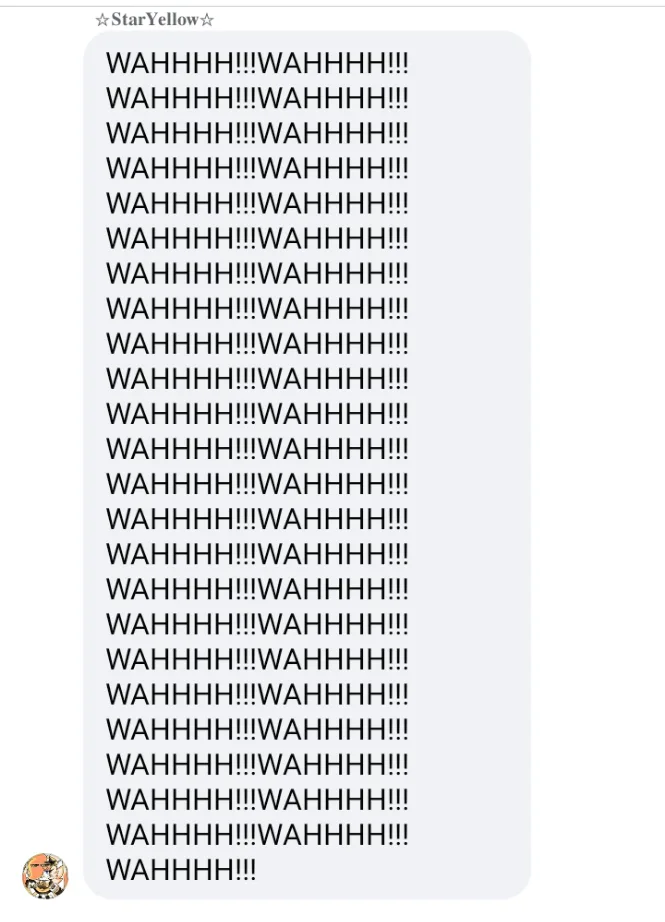The image size is (665, 922).
Task: Open the StarYellow username link
Action: click(155, 20)
